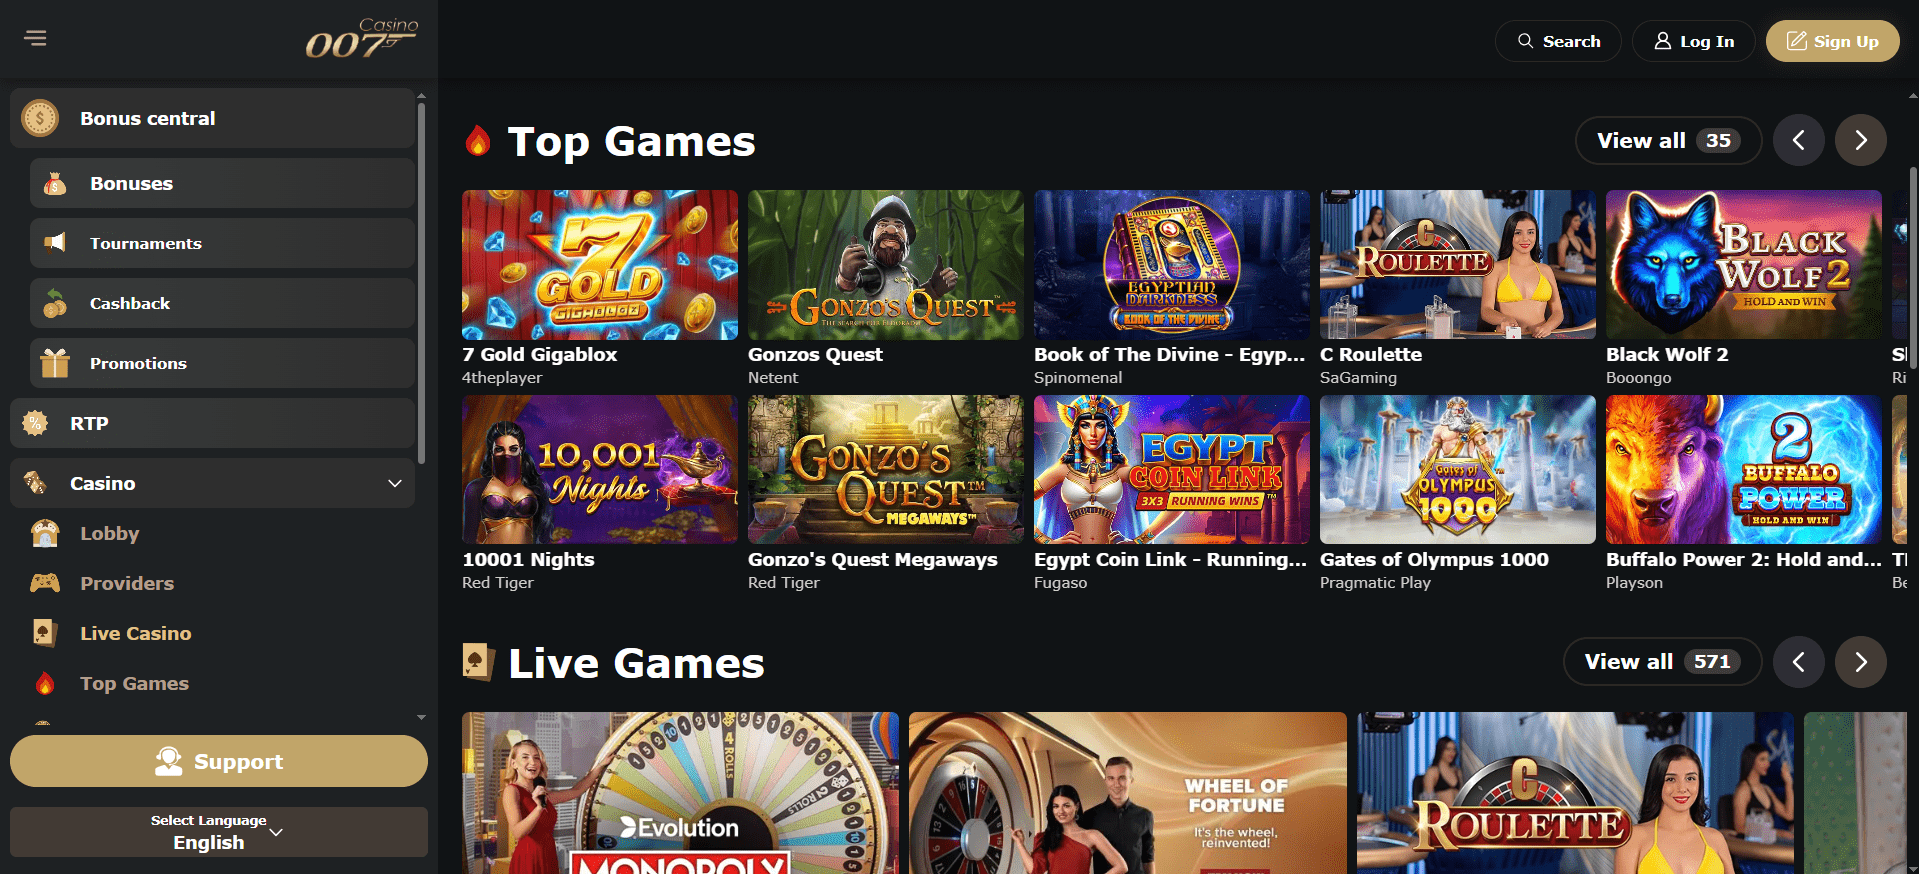This screenshot has height=874, width=1919.
Task: Click the Casino 007 logo
Action: 362,39
